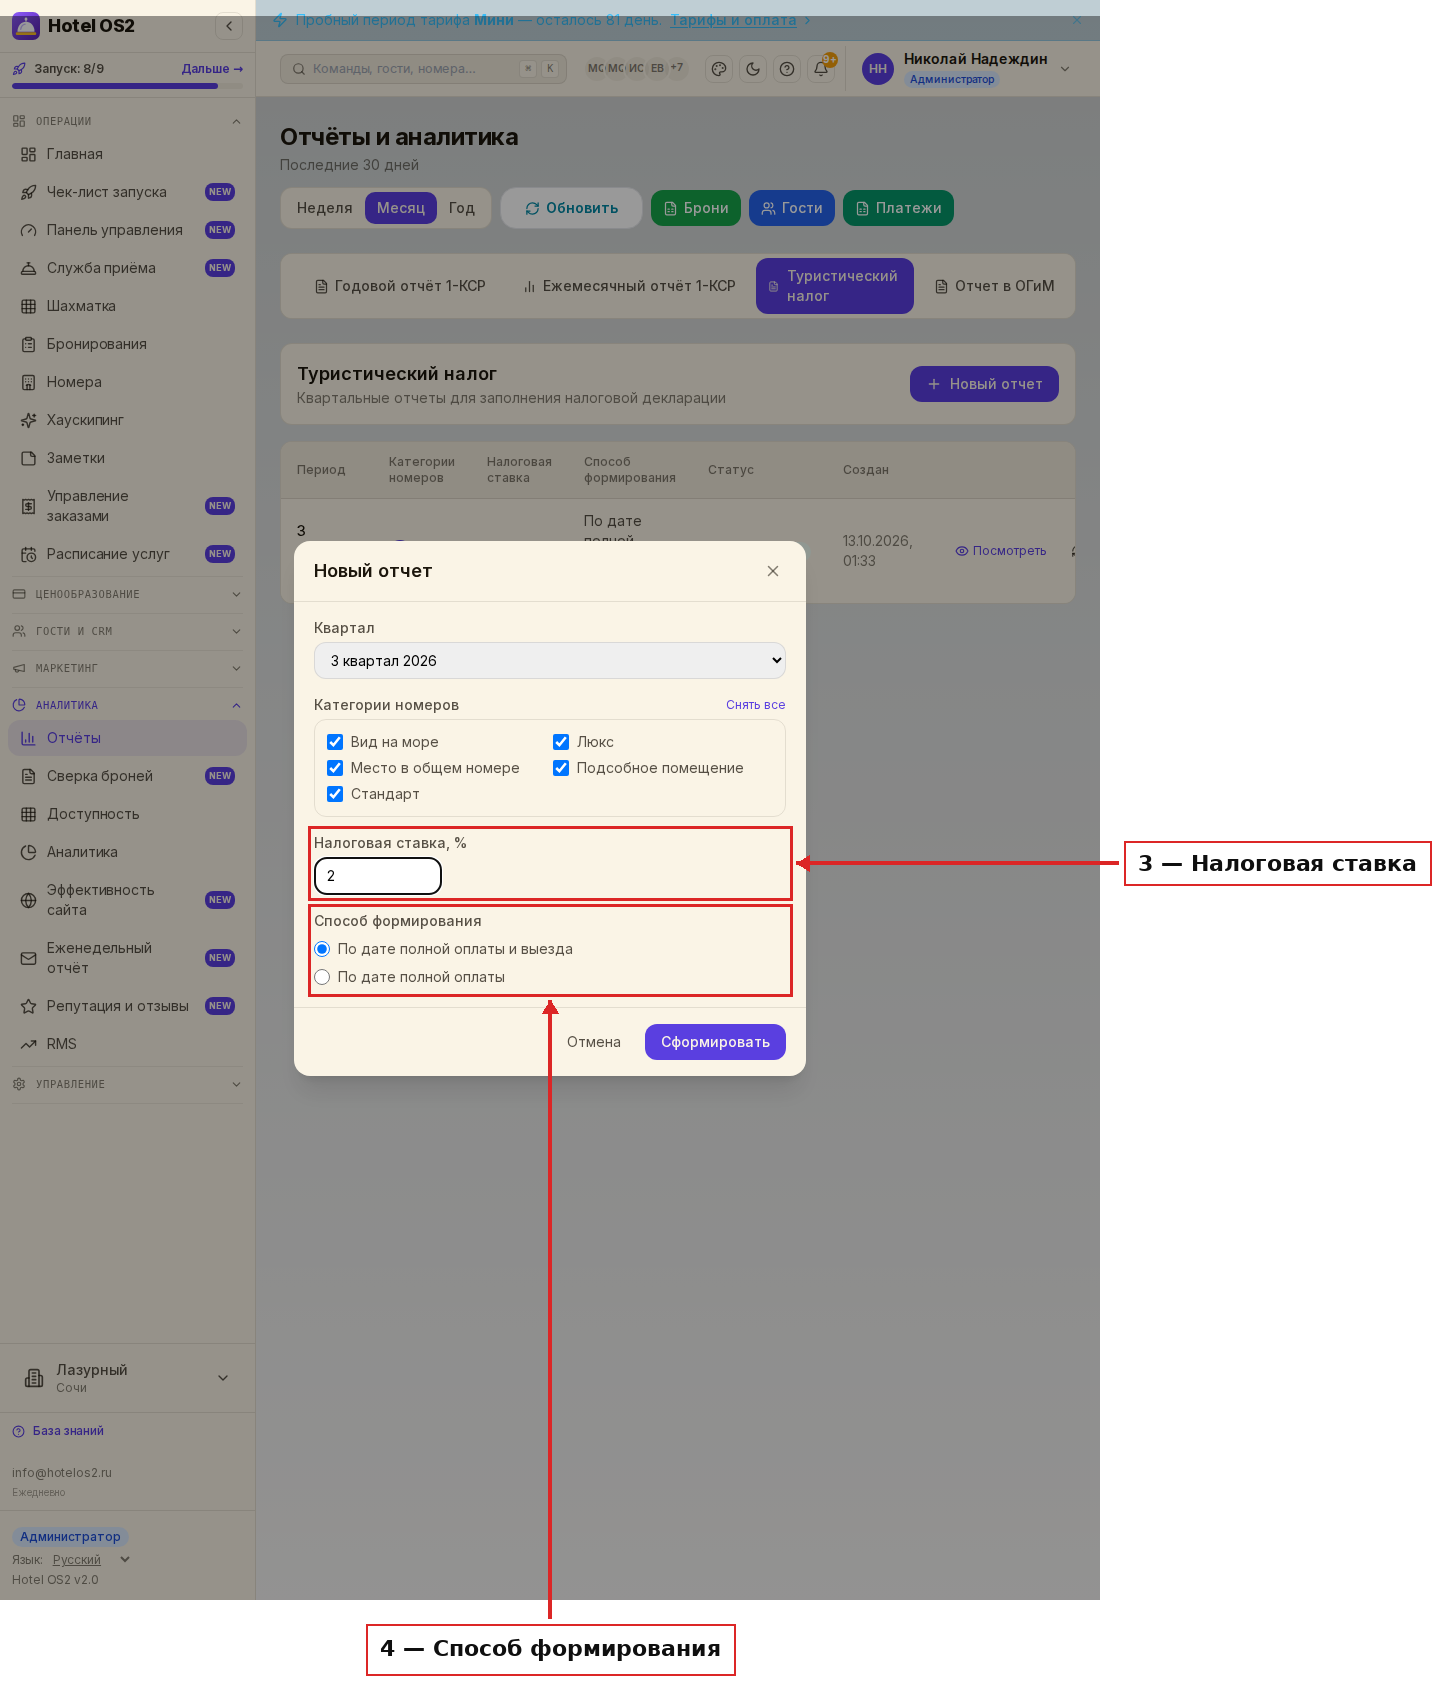Uncheck the Вид на море category
Screen dimensions: 1455x1699
pos(335,742)
